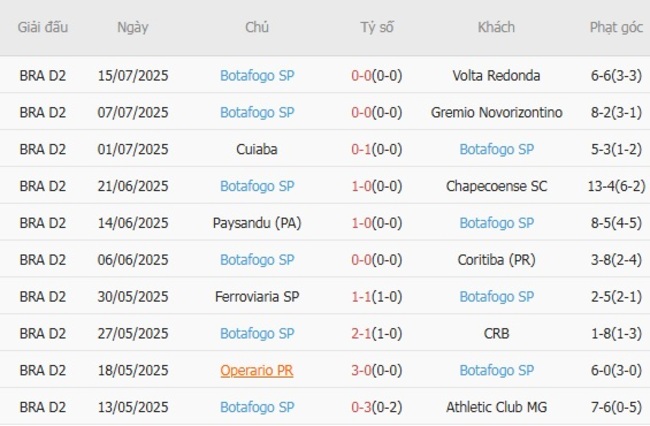The width and height of the screenshot is (650, 426).
Task: Select the 0-3 score against Athletic Club MG
Action: (361, 407)
